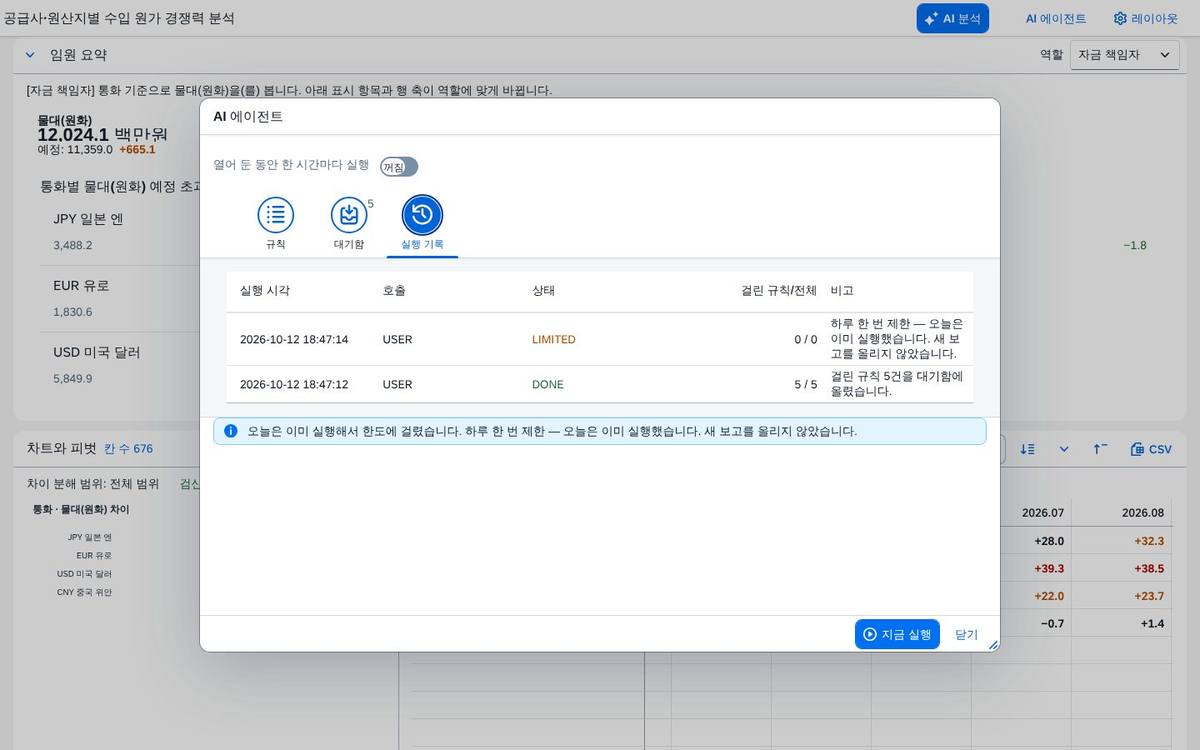This screenshot has width=1200, height=750.
Task: Click the up-arrow collapse icon in chart toolbar
Action: (x=1100, y=449)
